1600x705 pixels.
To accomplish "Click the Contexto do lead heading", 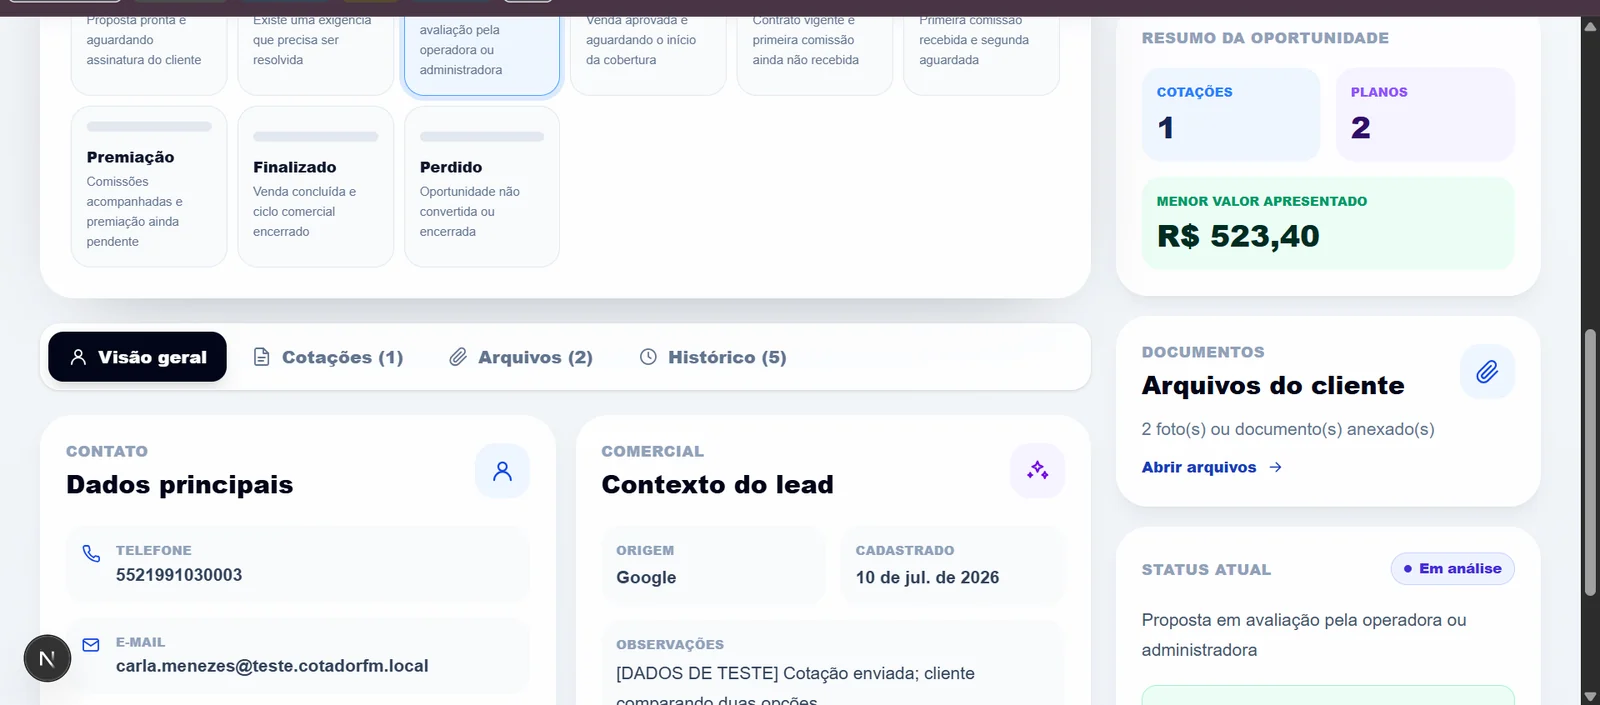I will tap(717, 484).
